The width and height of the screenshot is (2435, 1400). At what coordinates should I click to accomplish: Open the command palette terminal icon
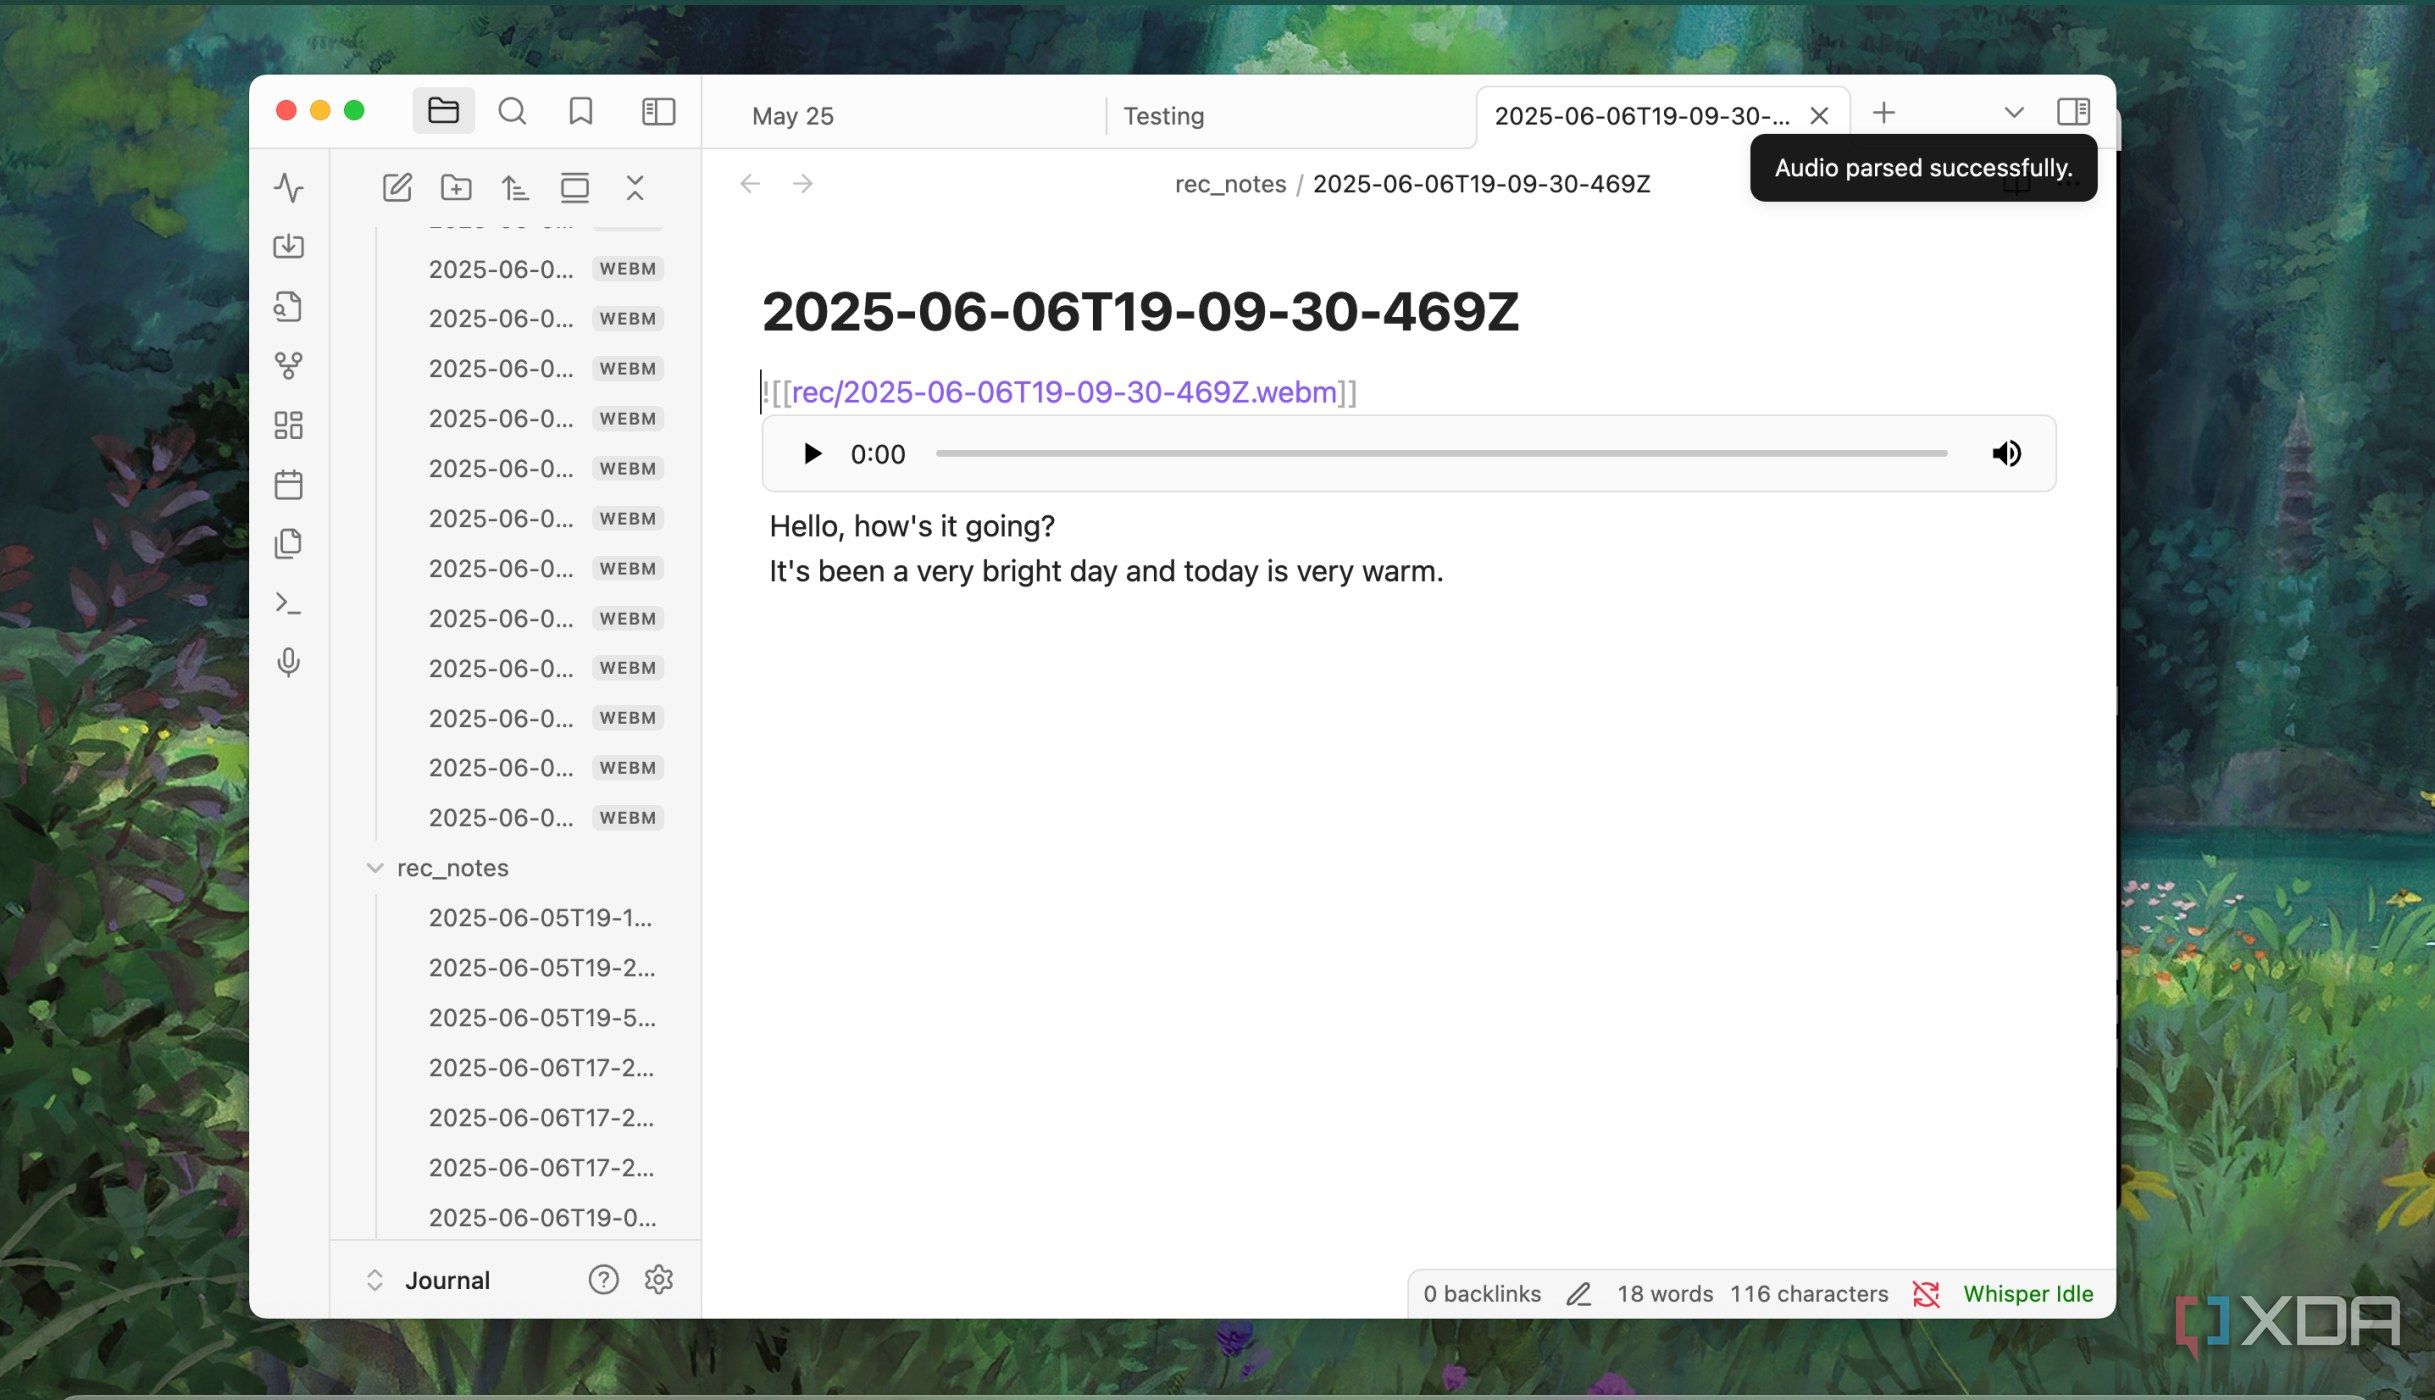click(289, 603)
